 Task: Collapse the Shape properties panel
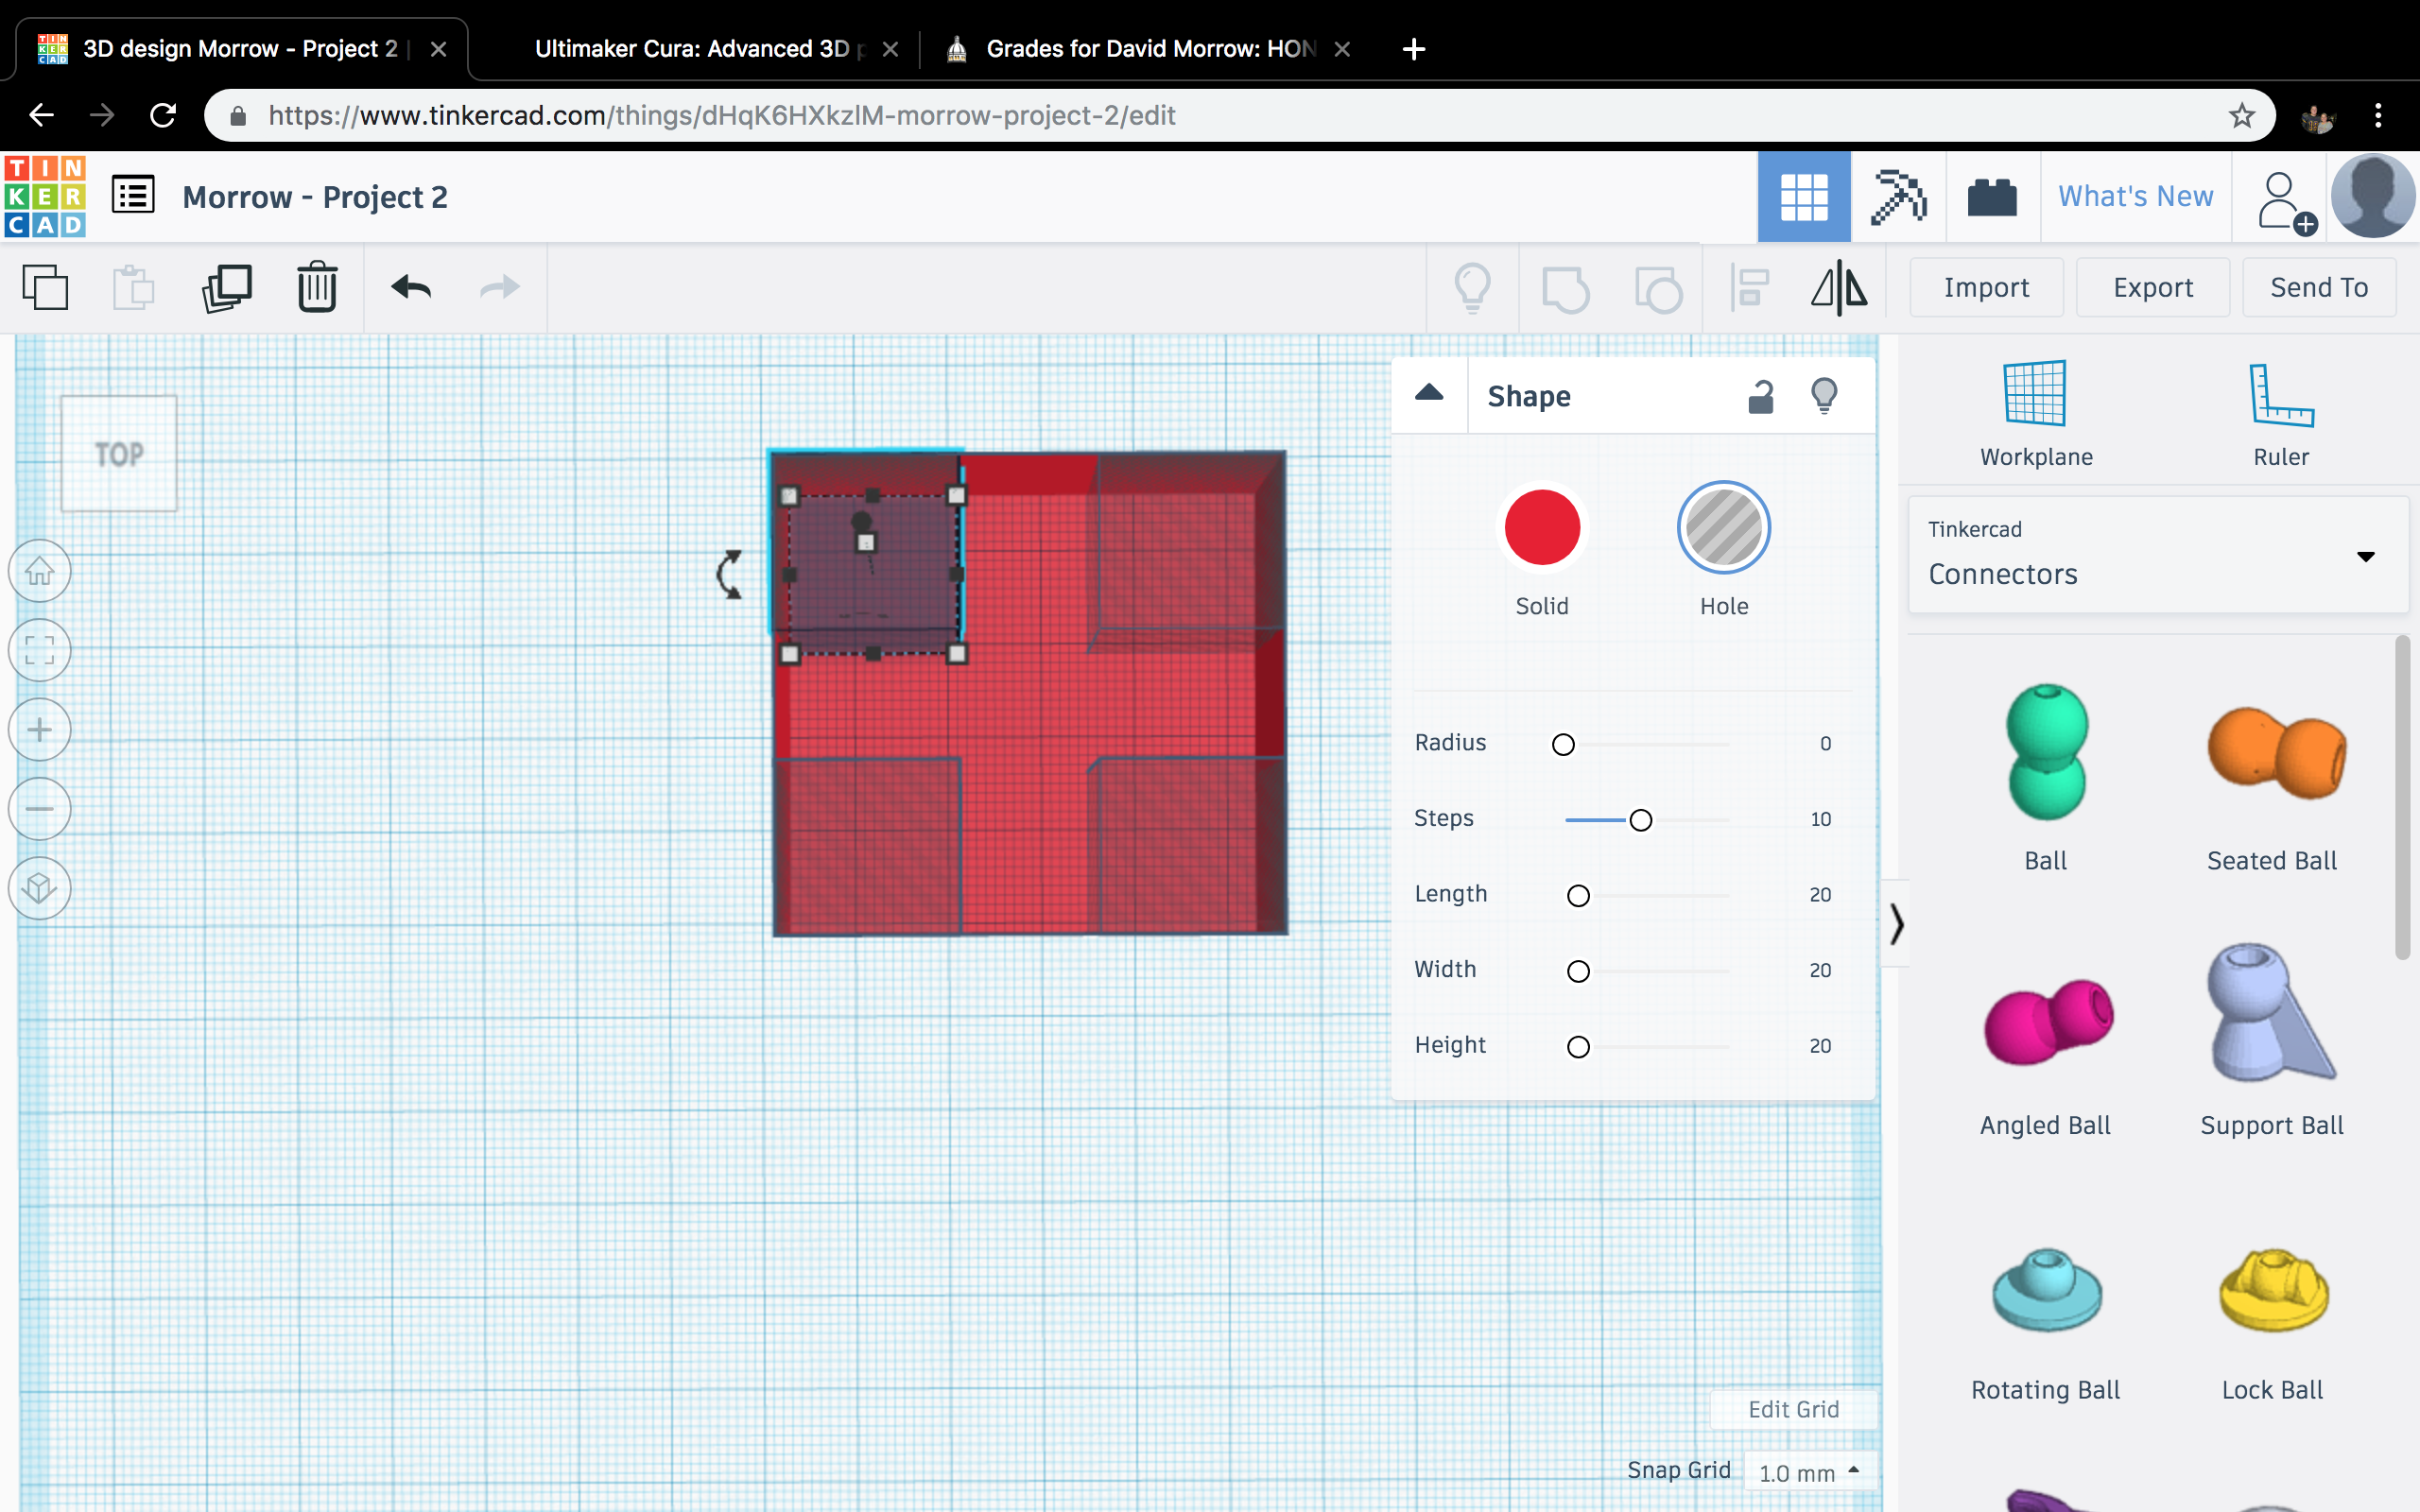(1428, 392)
